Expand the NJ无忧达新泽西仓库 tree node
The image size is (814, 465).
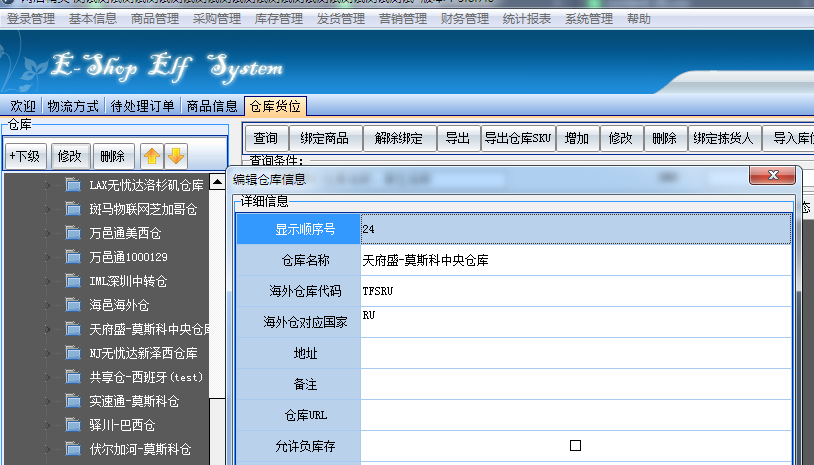[46, 353]
